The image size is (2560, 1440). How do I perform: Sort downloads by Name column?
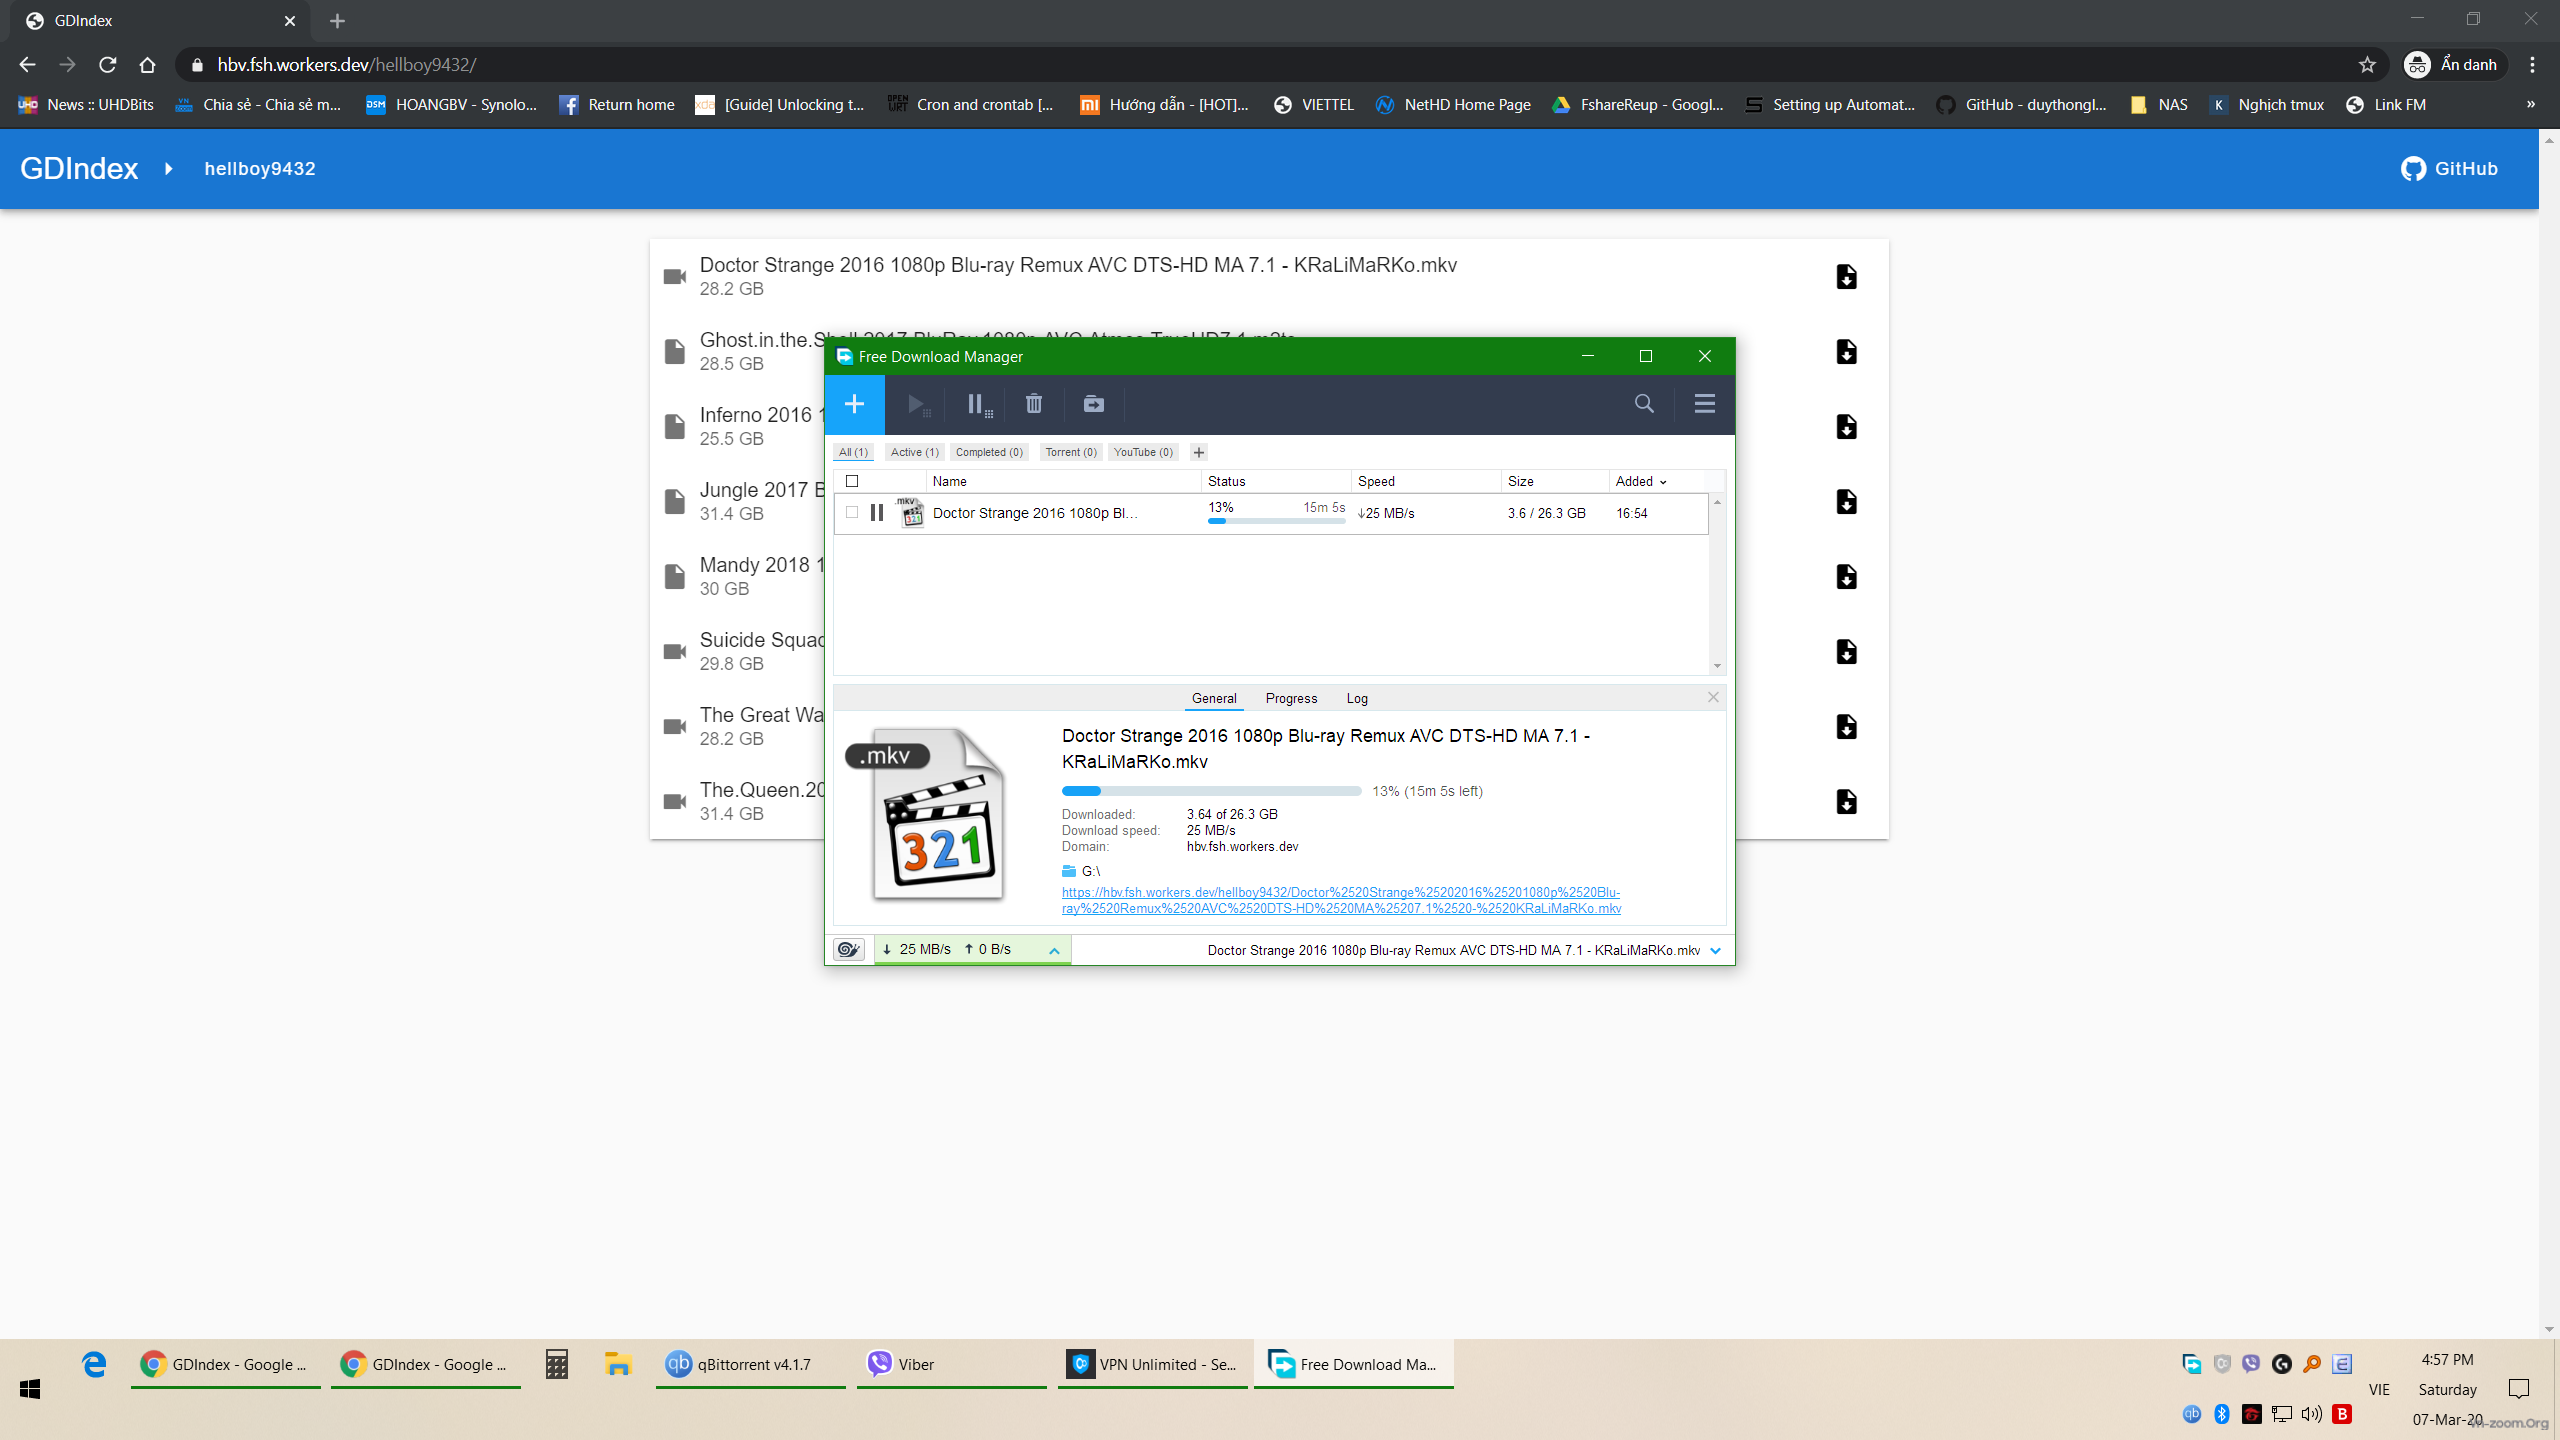[949, 481]
